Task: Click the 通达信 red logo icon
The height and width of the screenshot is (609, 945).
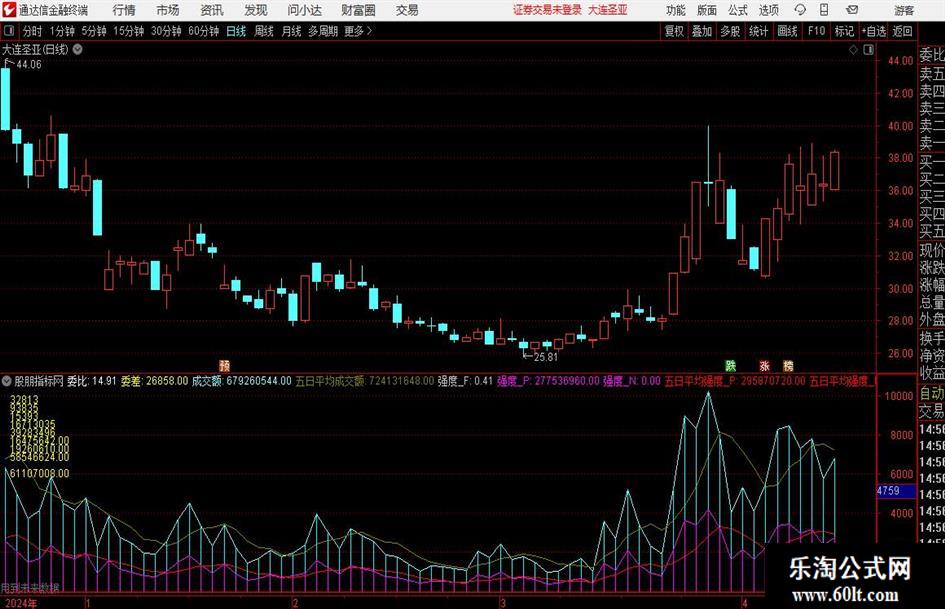Action: point(8,10)
